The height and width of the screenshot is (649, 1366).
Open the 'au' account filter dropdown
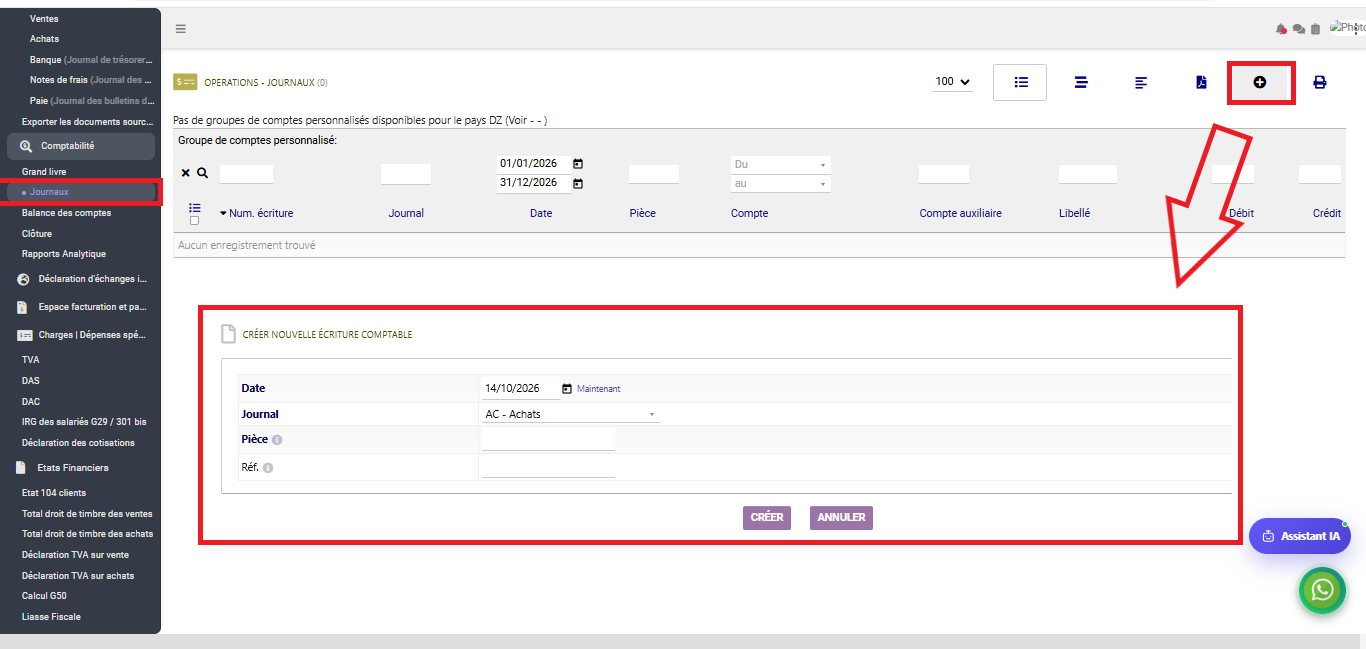point(780,184)
